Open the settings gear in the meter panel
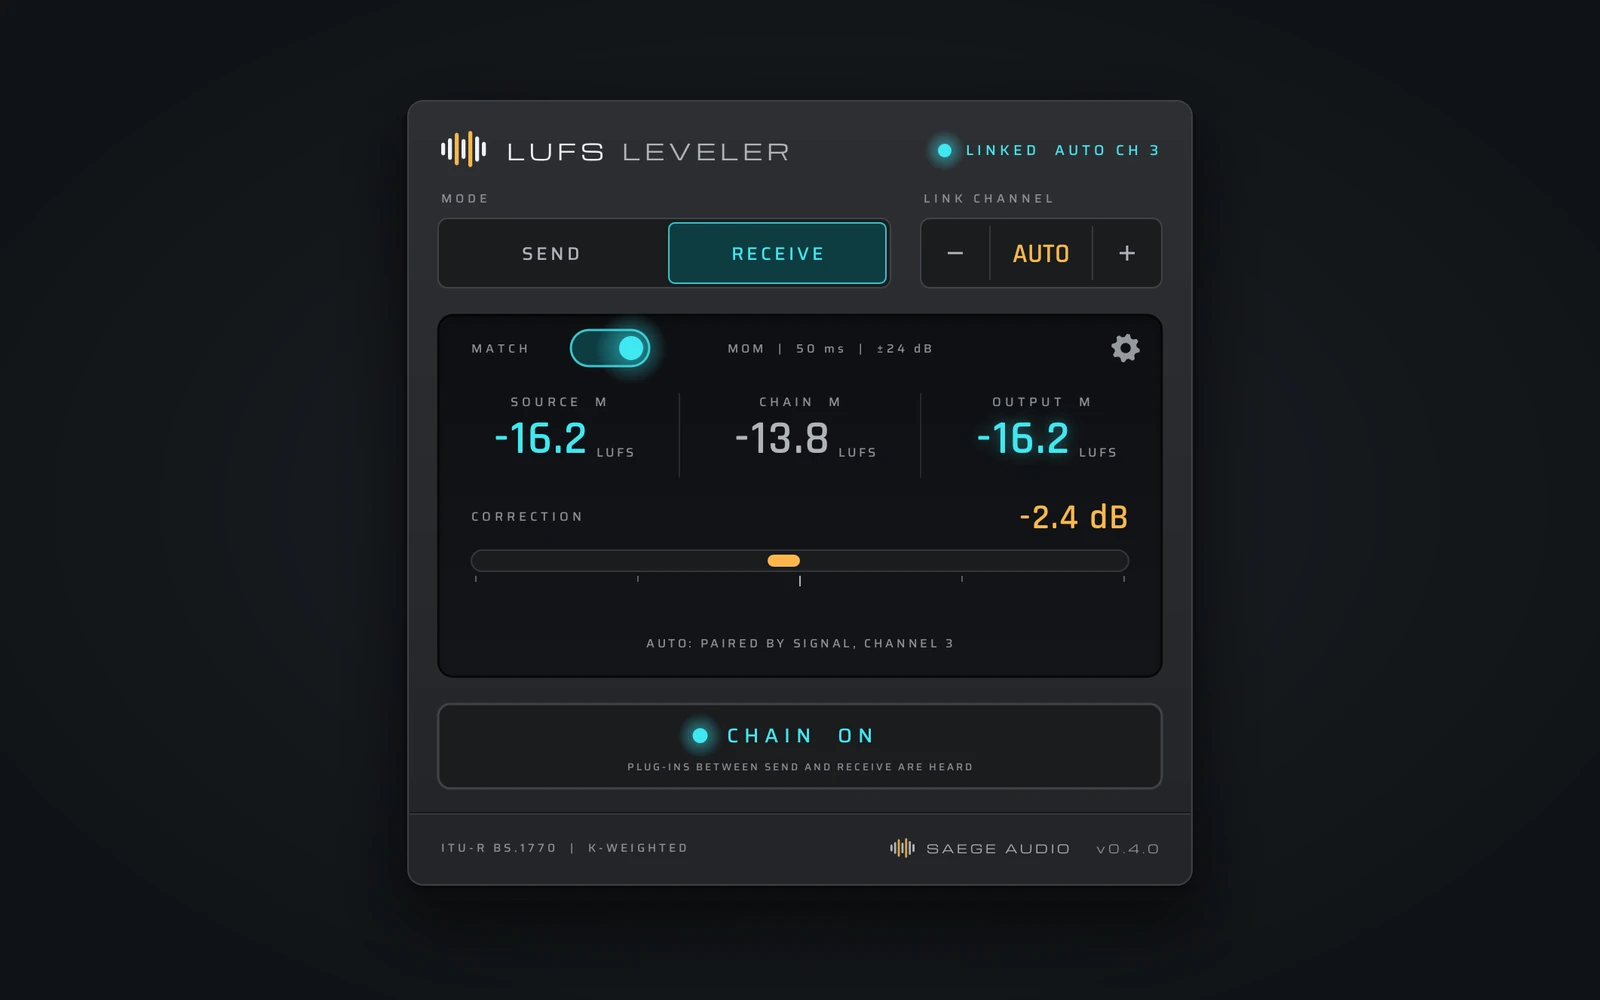This screenshot has width=1600, height=1000. click(x=1125, y=348)
